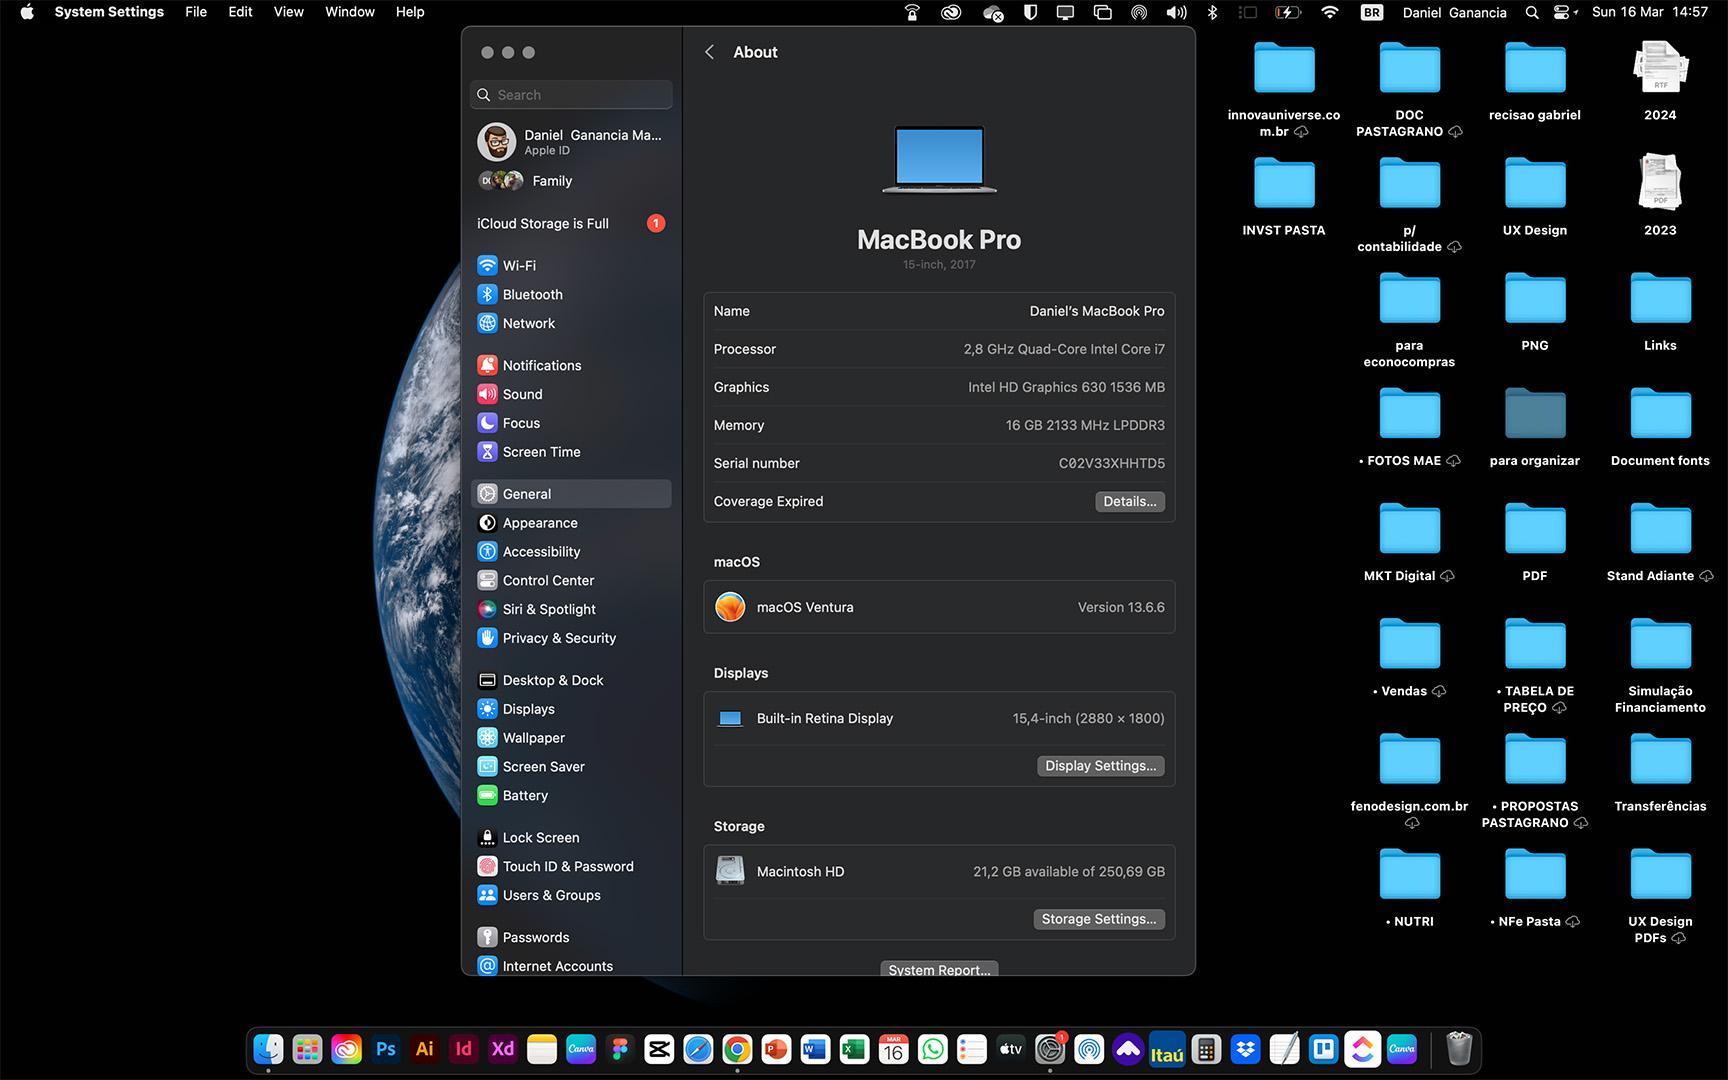Image resolution: width=1728 pixels, height=1080 pixels.
Task: Click the BR input source in menu bar
Action: [1372, 12]
